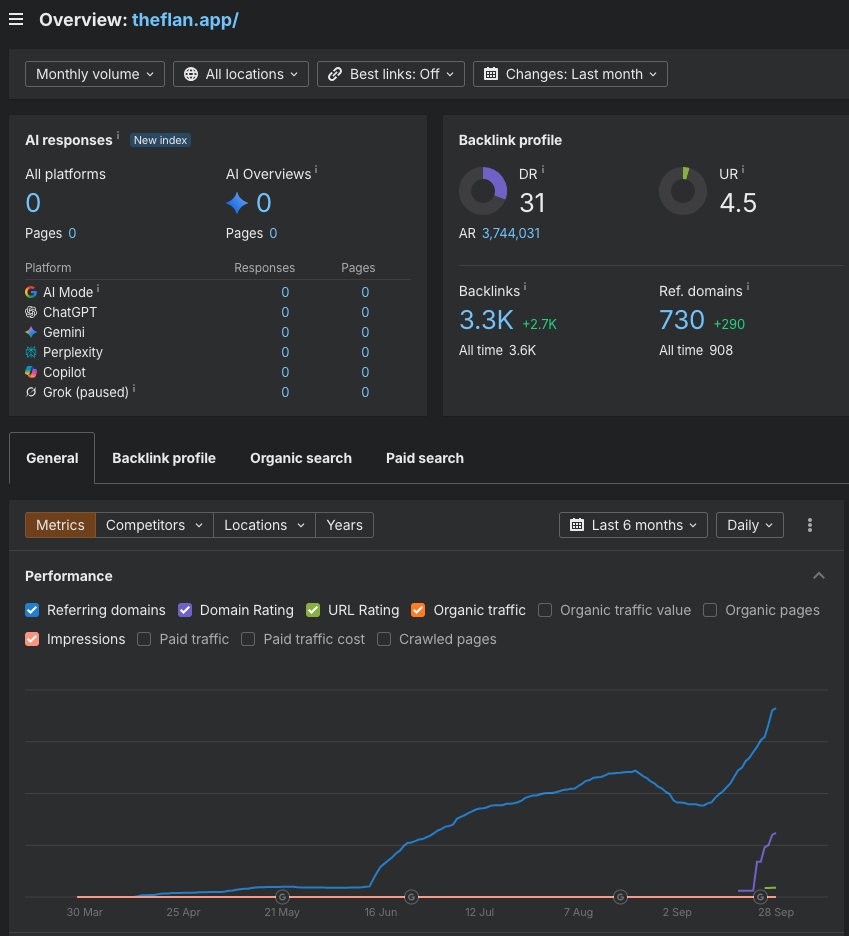Screen dimensions: 849x936
Task: Click the Ref. domains 730 value
Action: [x=682, y=320]
